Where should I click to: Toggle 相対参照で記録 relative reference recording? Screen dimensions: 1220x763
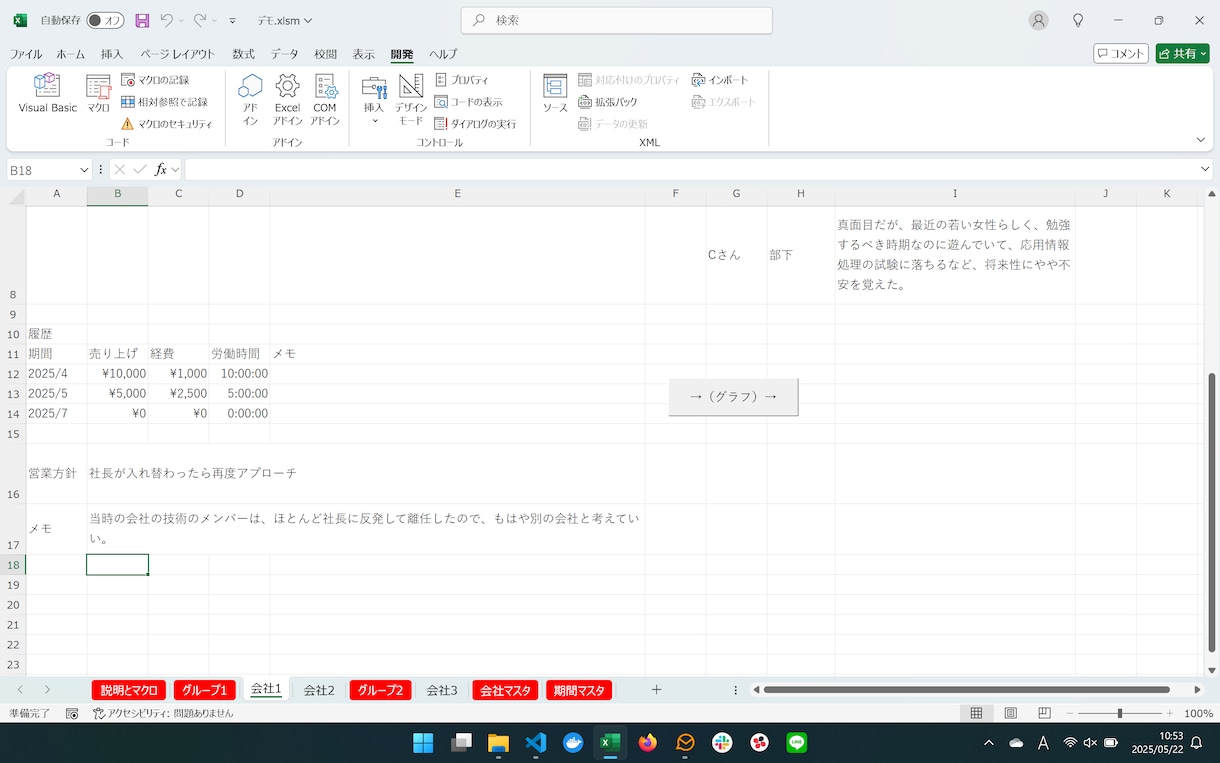point(164,102)
